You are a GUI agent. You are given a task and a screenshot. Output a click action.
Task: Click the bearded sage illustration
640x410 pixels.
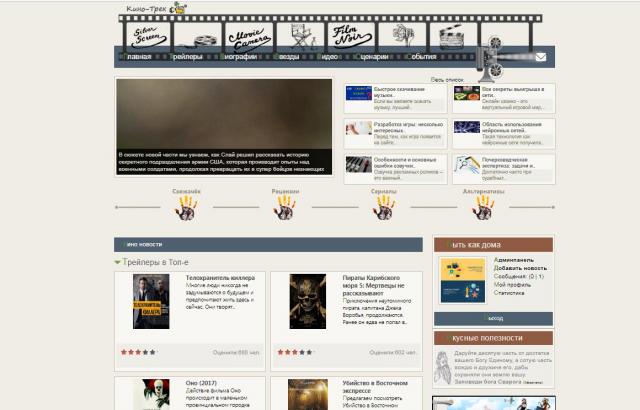pos(443,368)
